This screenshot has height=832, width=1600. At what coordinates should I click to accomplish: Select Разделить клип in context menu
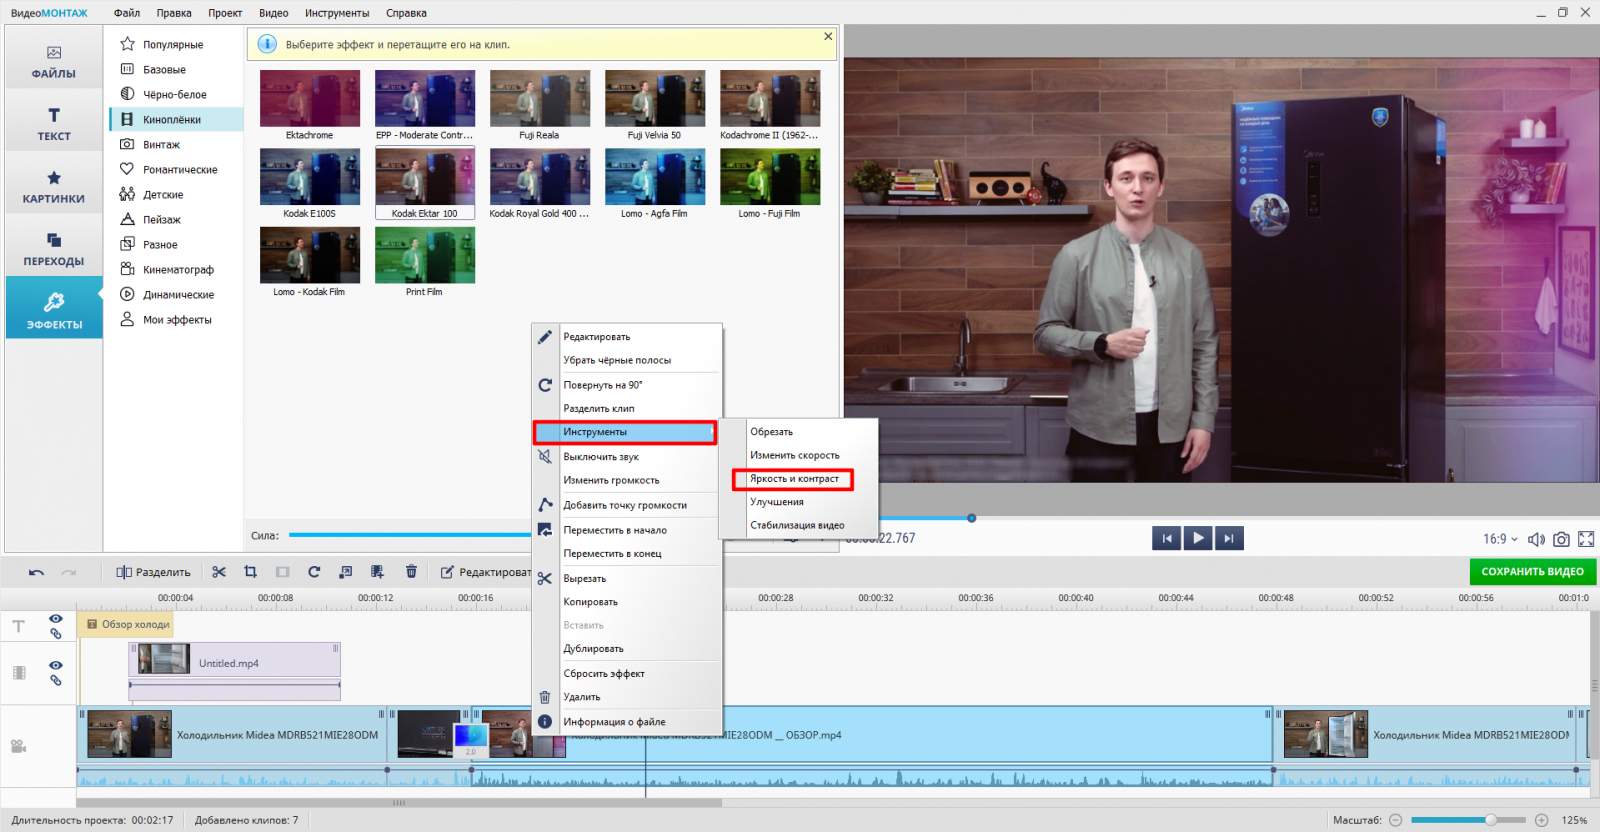pyautogui.click(x=598, y=408)
